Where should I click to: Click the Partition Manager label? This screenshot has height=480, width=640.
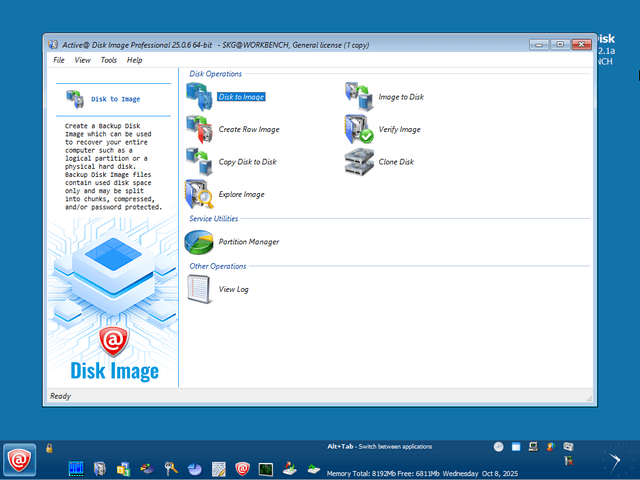coord(249,242)
